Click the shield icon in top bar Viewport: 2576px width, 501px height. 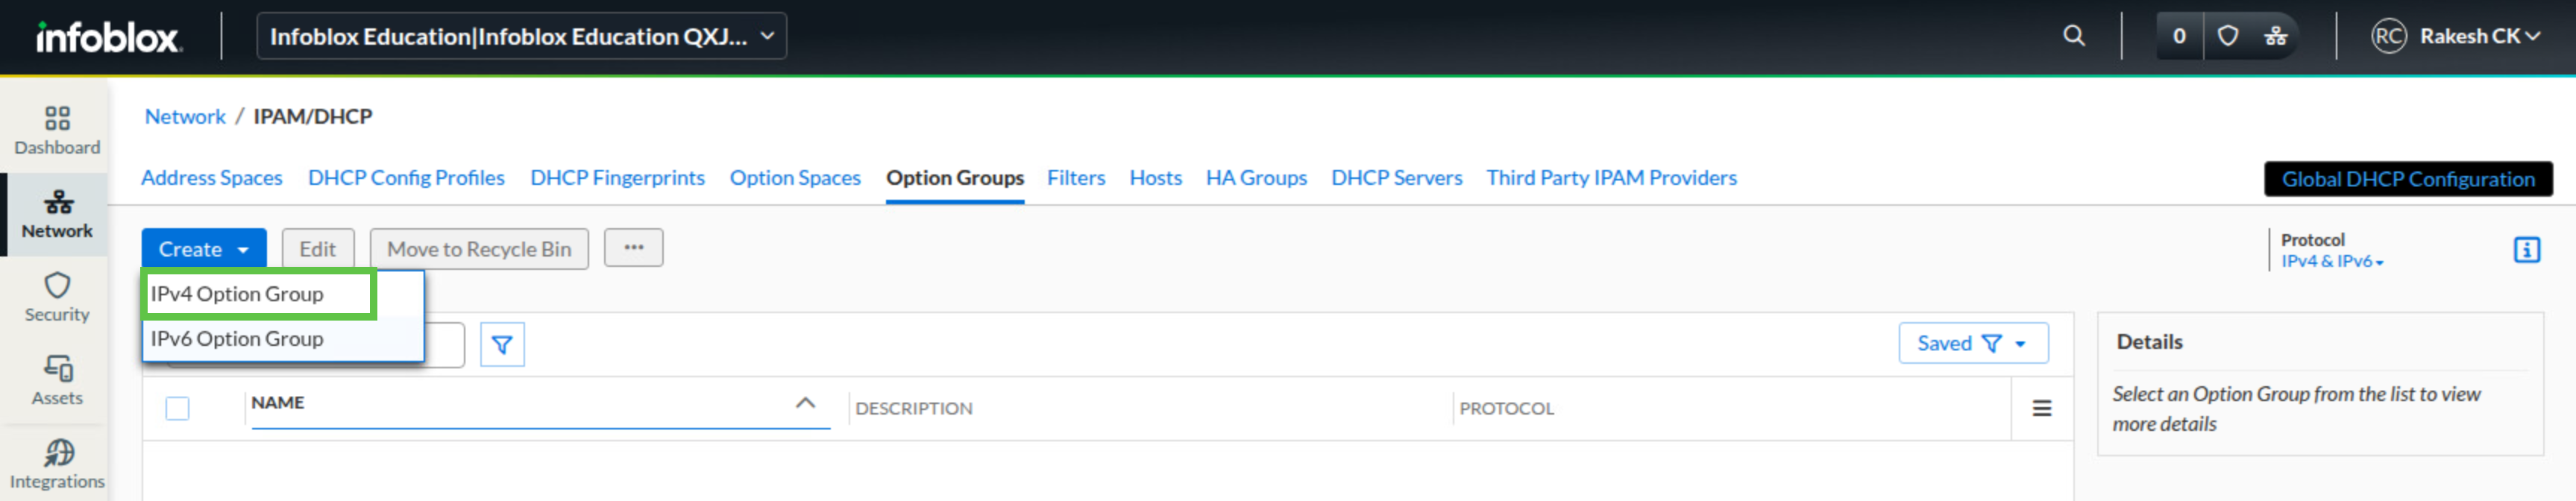point(2228,36)
